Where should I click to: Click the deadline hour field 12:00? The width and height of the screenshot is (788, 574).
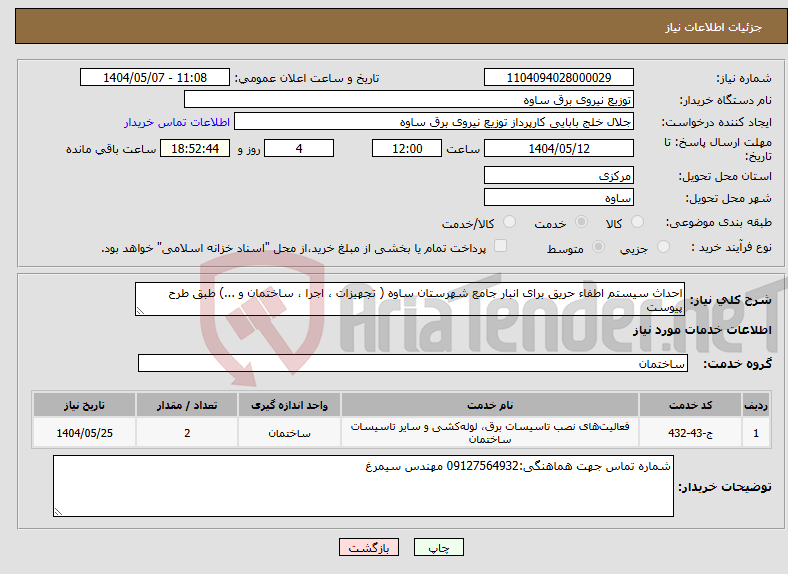tap(407, 148)
